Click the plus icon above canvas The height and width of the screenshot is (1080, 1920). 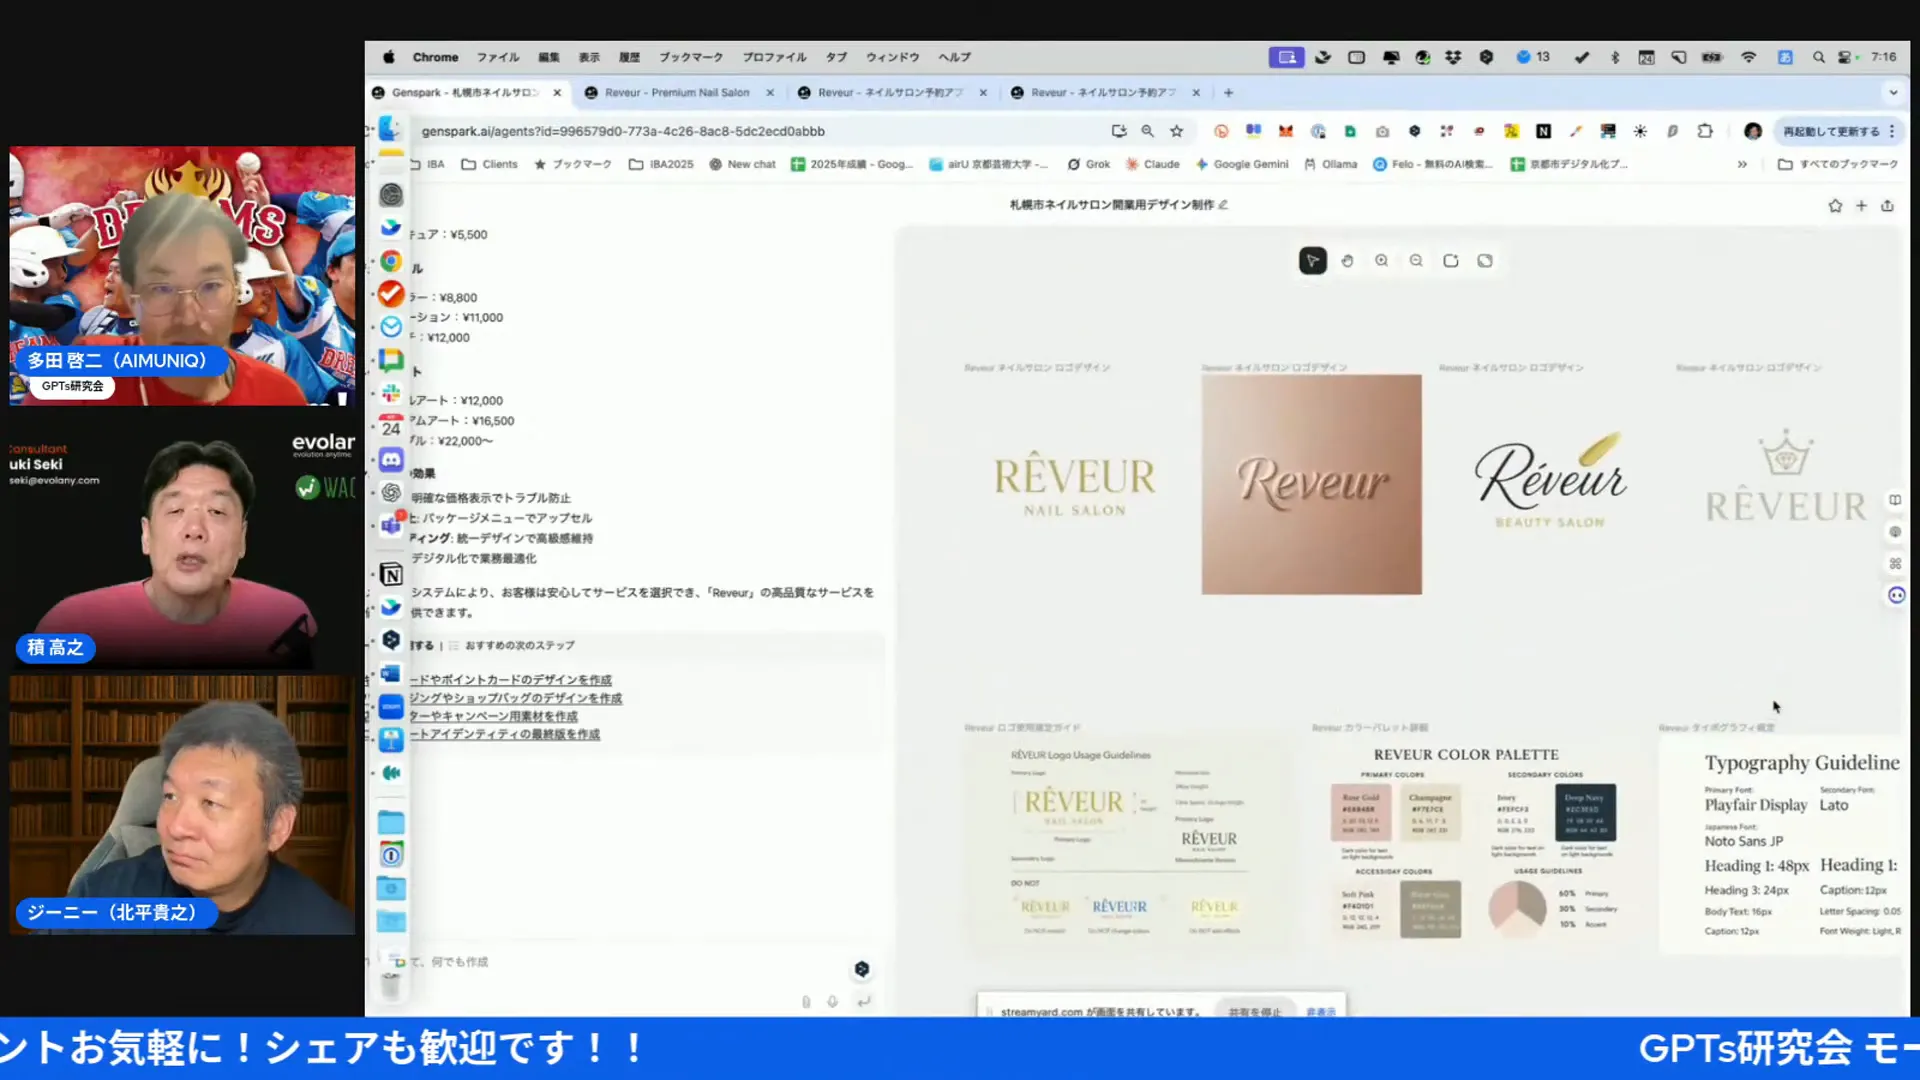(1861, 206)
